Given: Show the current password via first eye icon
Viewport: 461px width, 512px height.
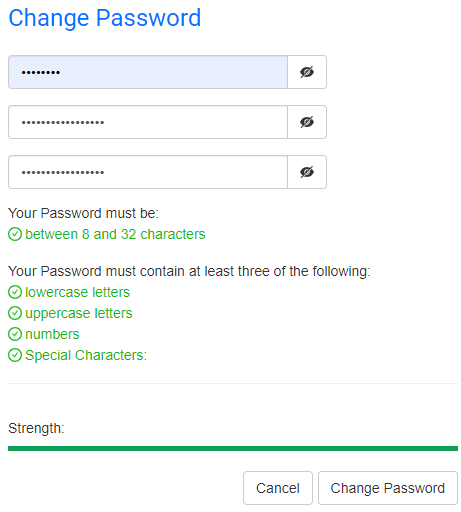Looking at the screenshot, I should [307, 72].
